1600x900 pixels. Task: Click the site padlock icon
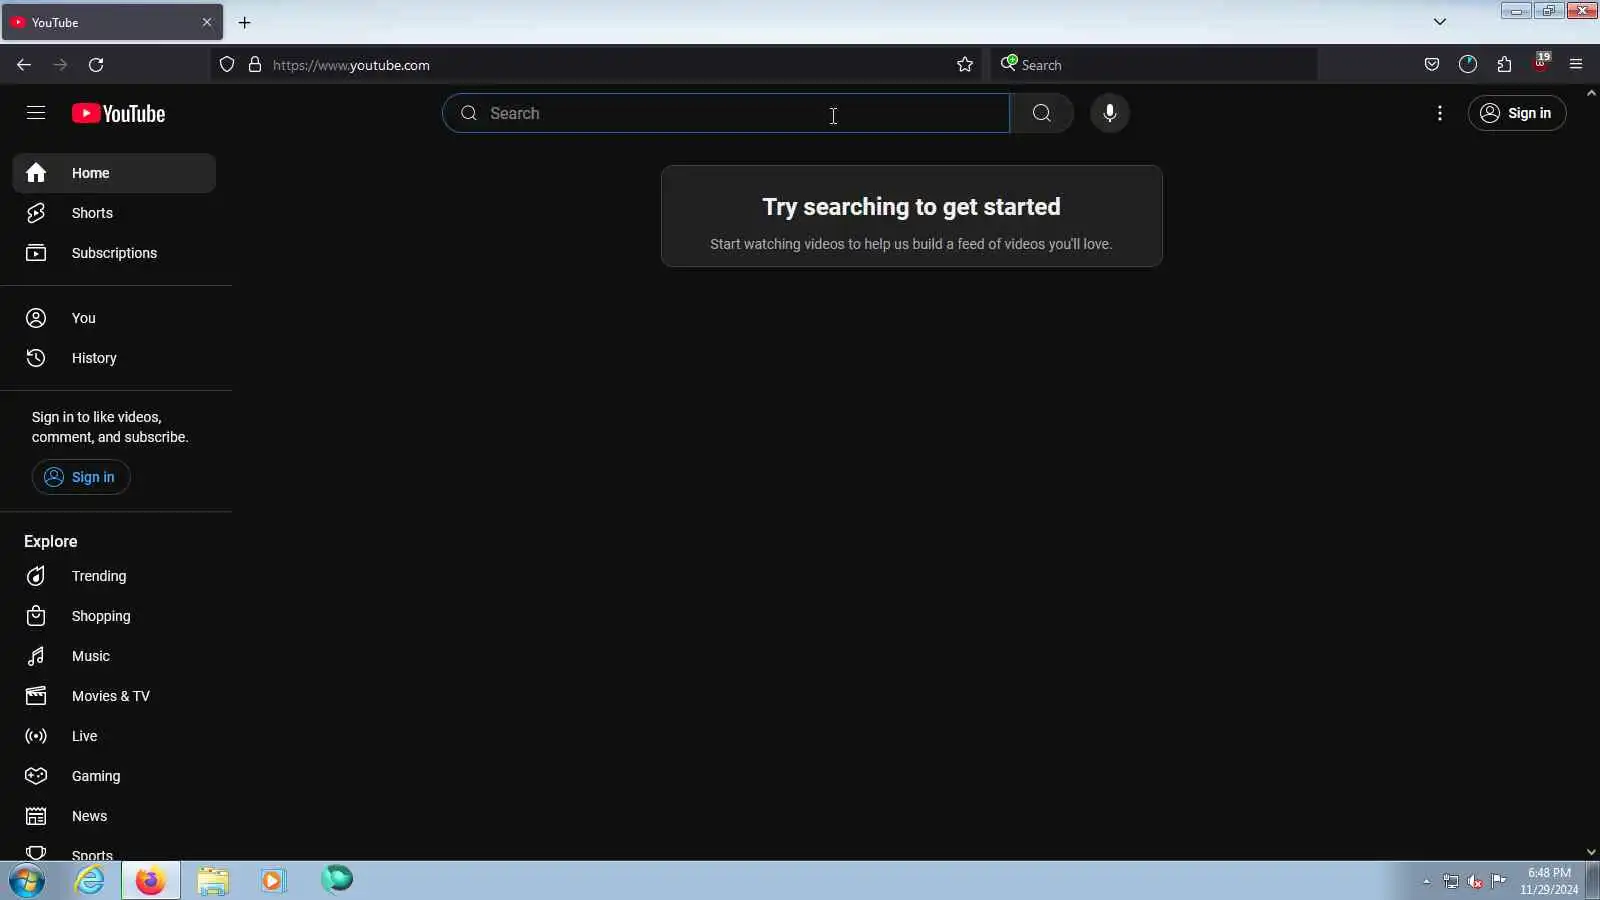point(255,65)
